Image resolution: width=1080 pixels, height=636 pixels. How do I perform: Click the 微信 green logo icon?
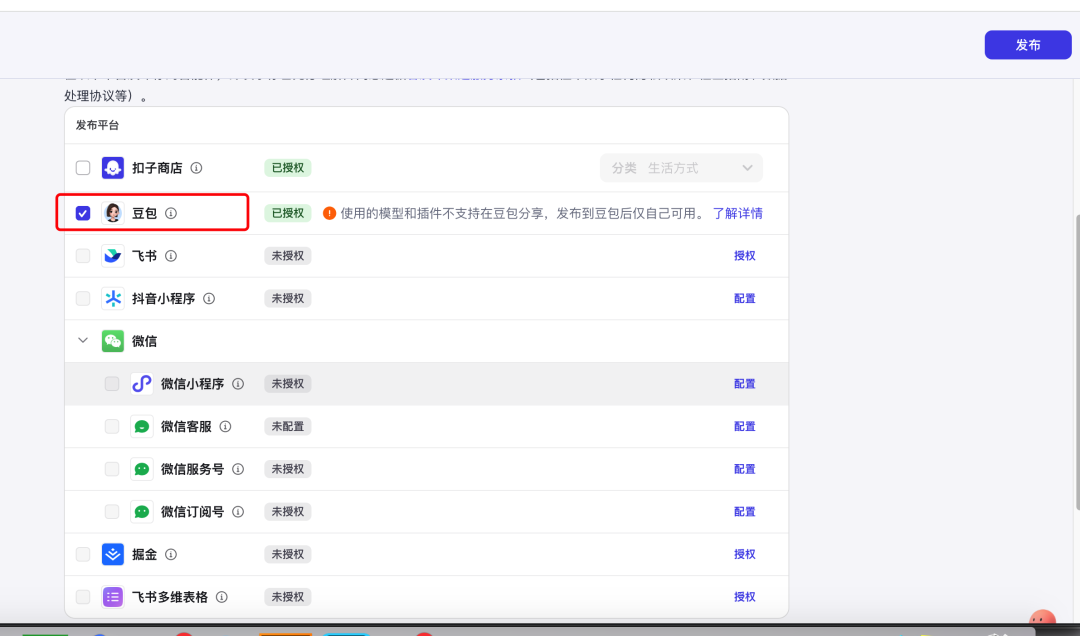pyautogui.click(x=113, y=341)
